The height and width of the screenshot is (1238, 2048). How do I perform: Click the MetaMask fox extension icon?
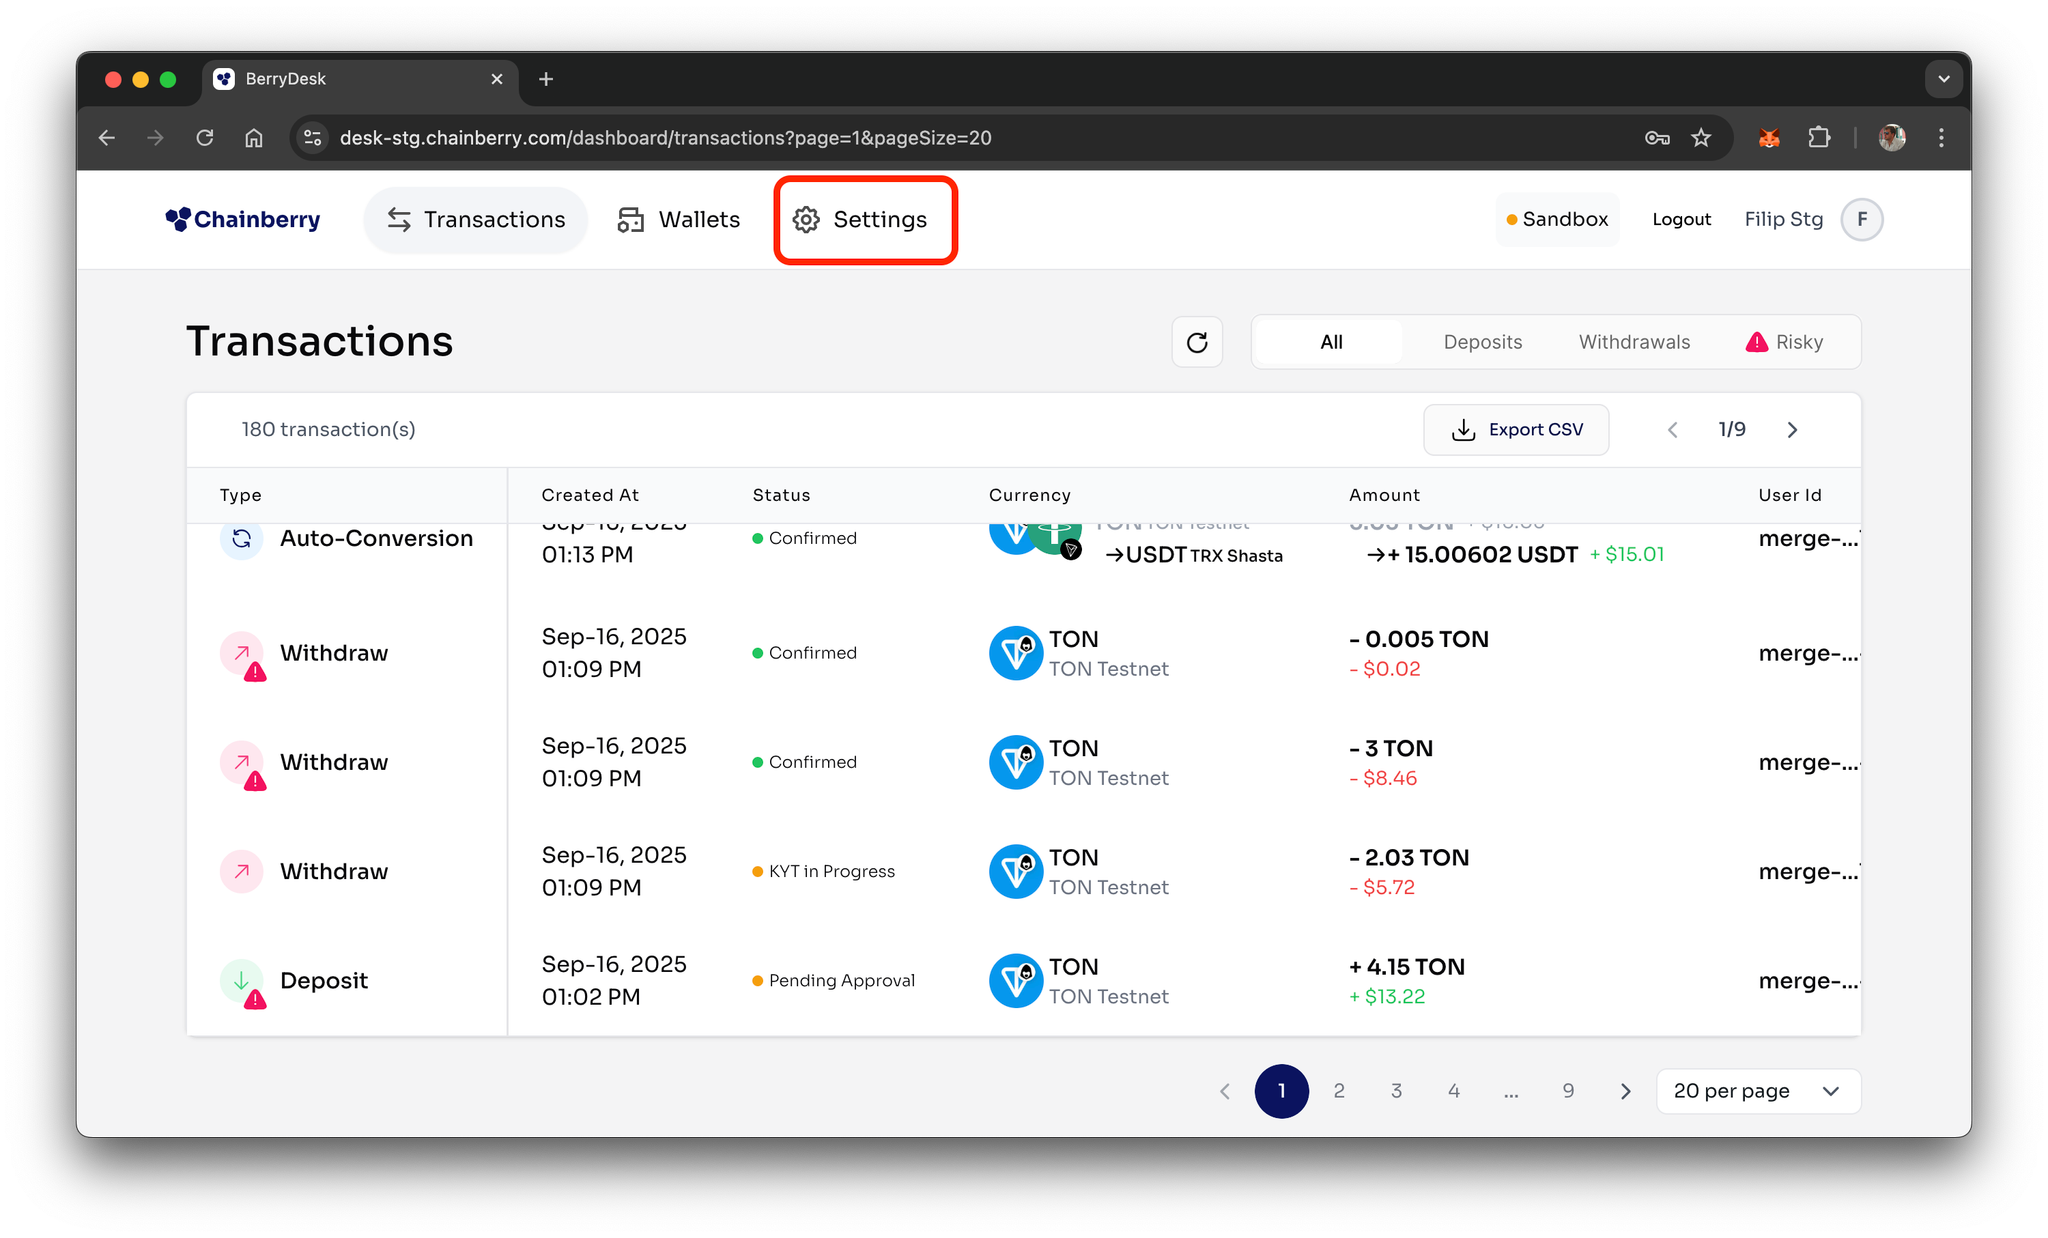click(1769, 138)
